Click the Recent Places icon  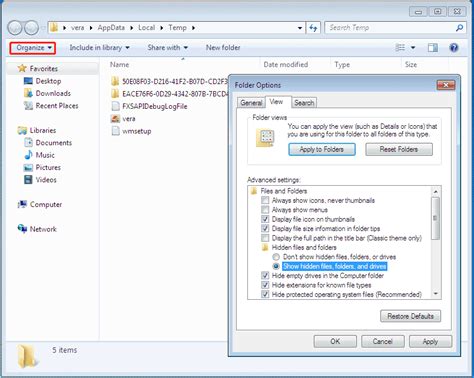click(x=28, y=106)
